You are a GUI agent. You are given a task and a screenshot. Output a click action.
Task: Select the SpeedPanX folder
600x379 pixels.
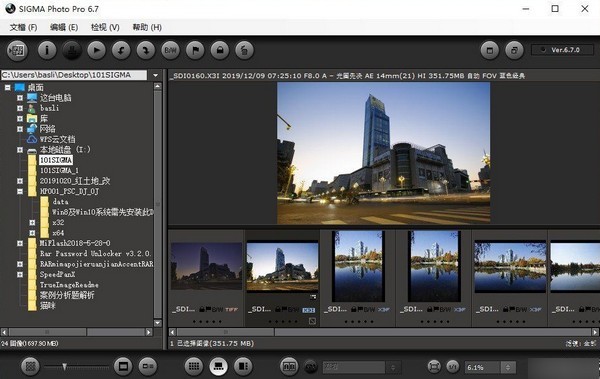click(57, 274)
